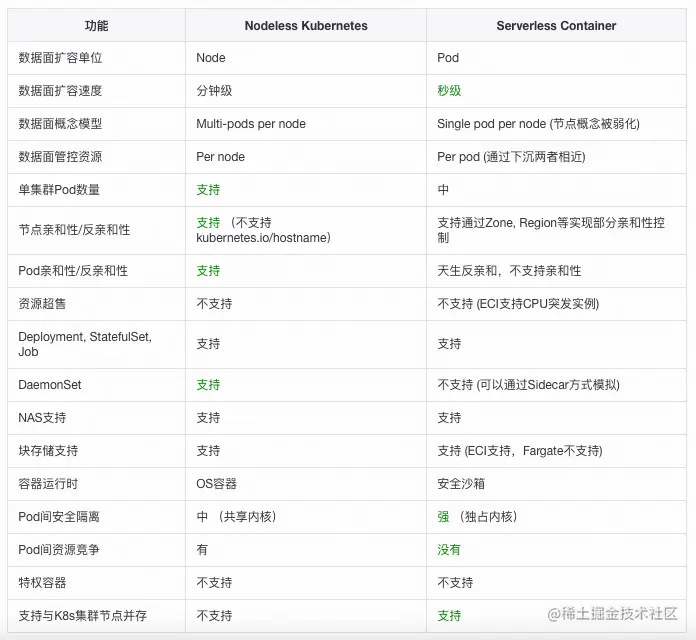Select the Pod间安全隔离 row label
Image resolution: width=696 pixels, height=640 pixels.
[x=59, y=517]
